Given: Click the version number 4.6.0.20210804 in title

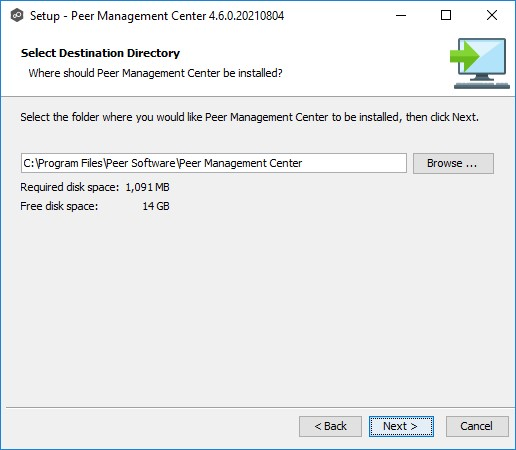Looking at the screenshot, I should [246, 16].
